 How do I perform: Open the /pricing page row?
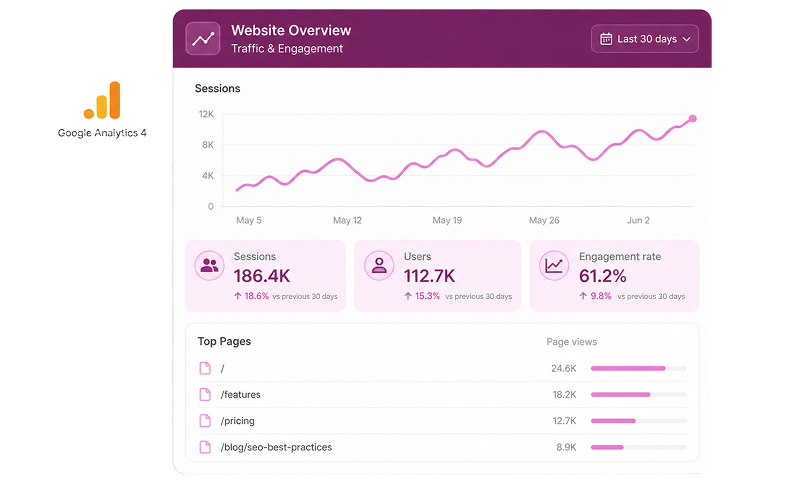point(442,421)
